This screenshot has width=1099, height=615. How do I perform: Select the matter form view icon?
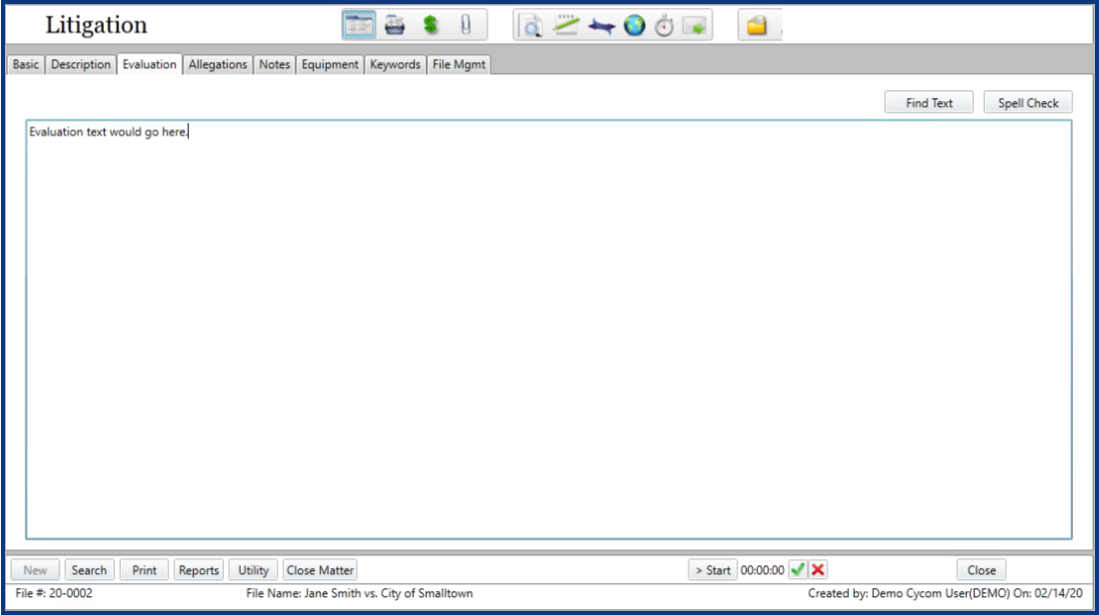[x=359, y=25]
